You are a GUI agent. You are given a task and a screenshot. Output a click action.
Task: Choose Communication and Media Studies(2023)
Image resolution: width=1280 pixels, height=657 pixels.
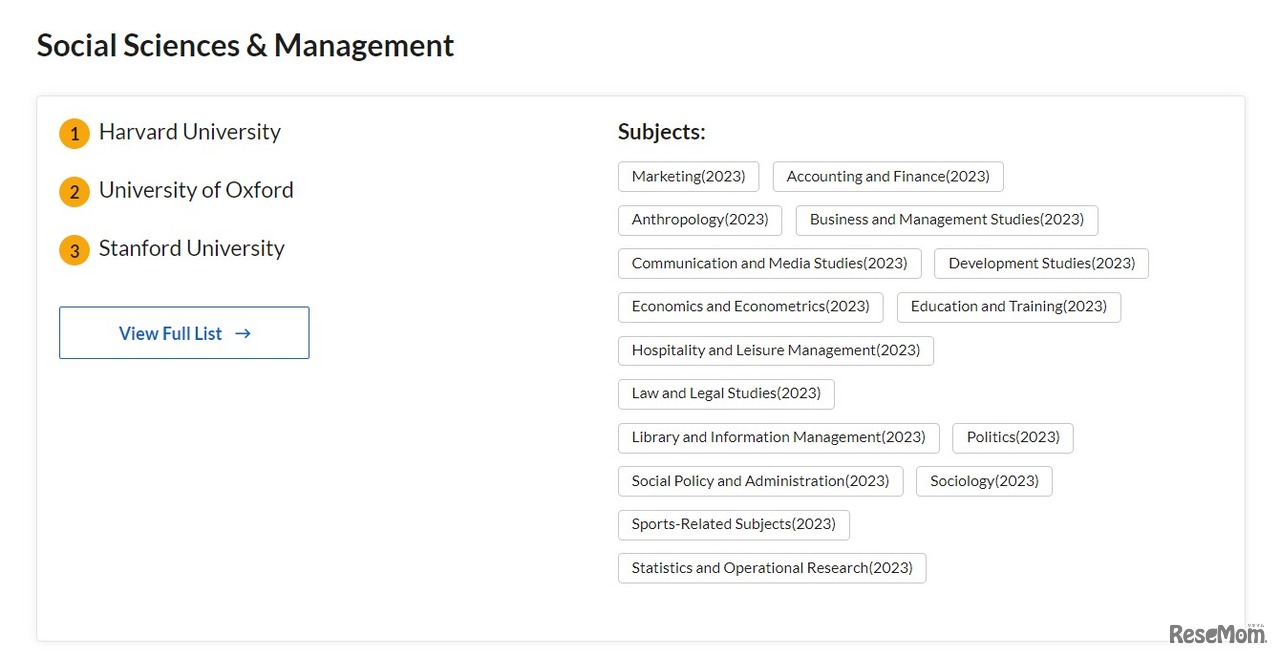(x=769, y=263)
